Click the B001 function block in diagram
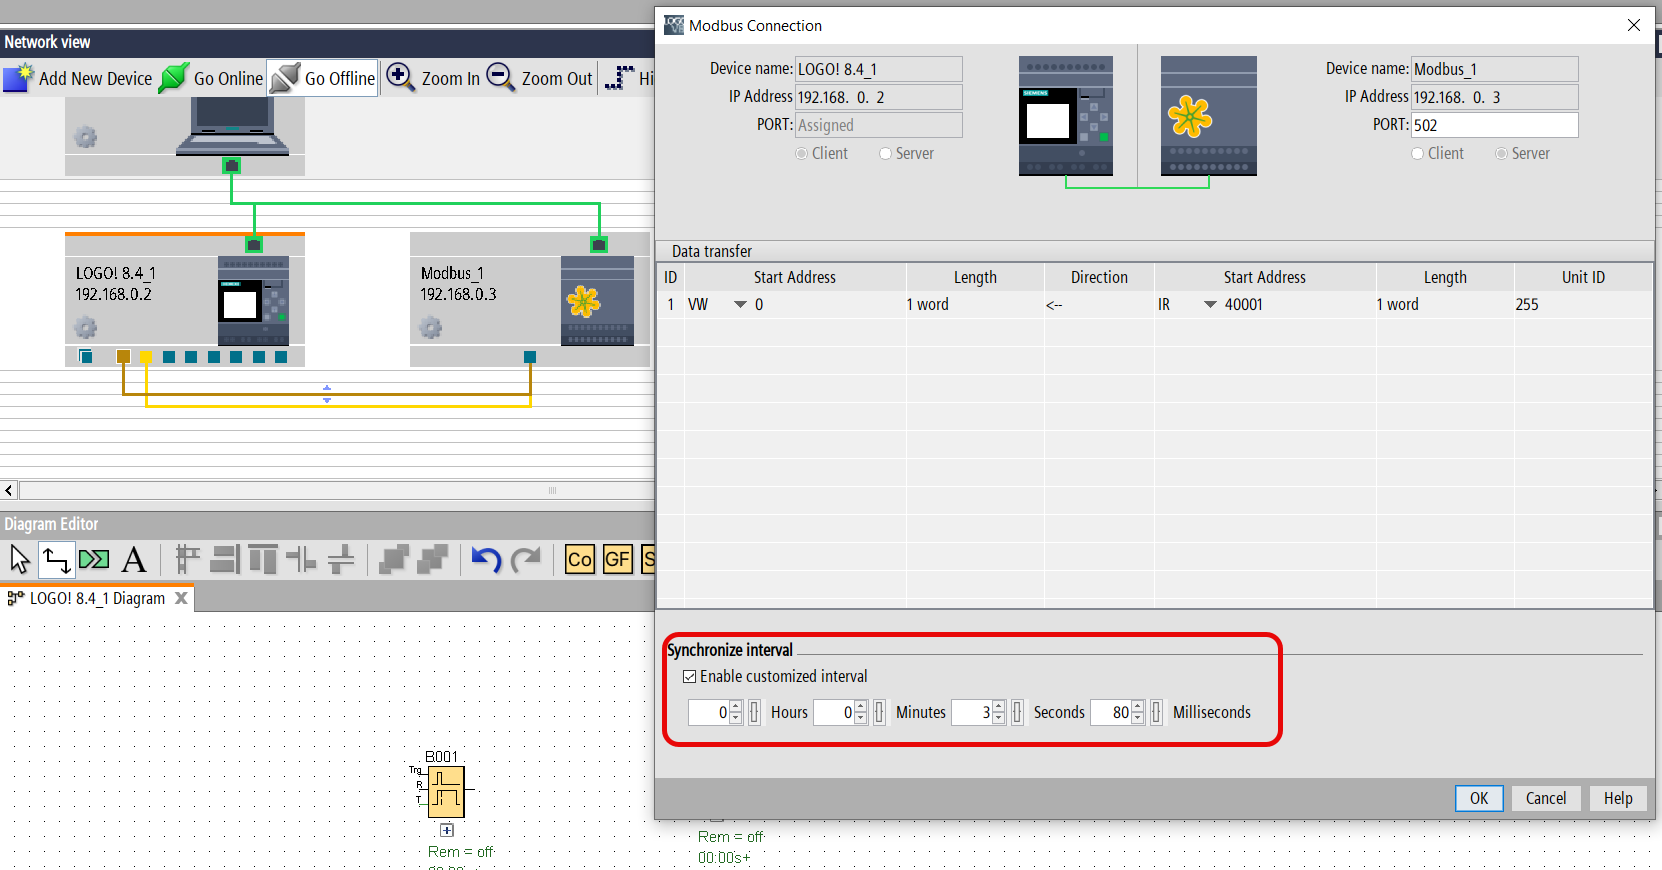The width and height of the screenshot is (1662, 870). [x=446, y=792]
